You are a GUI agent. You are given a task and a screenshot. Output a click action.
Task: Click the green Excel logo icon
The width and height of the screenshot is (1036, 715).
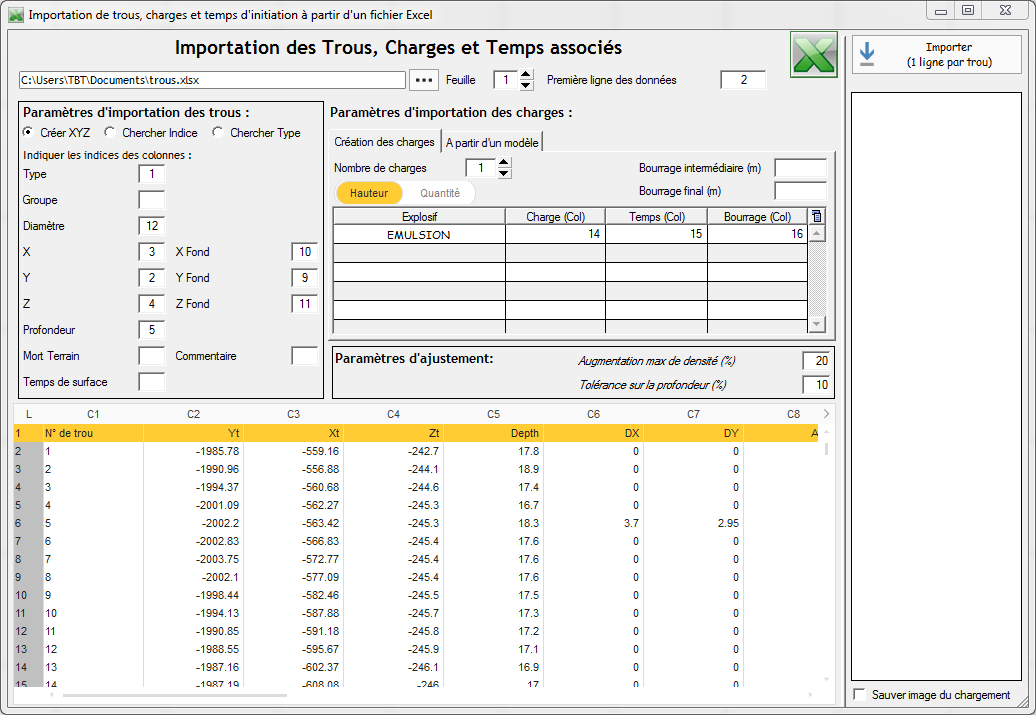pyautogui.click(x=813, y=55)
